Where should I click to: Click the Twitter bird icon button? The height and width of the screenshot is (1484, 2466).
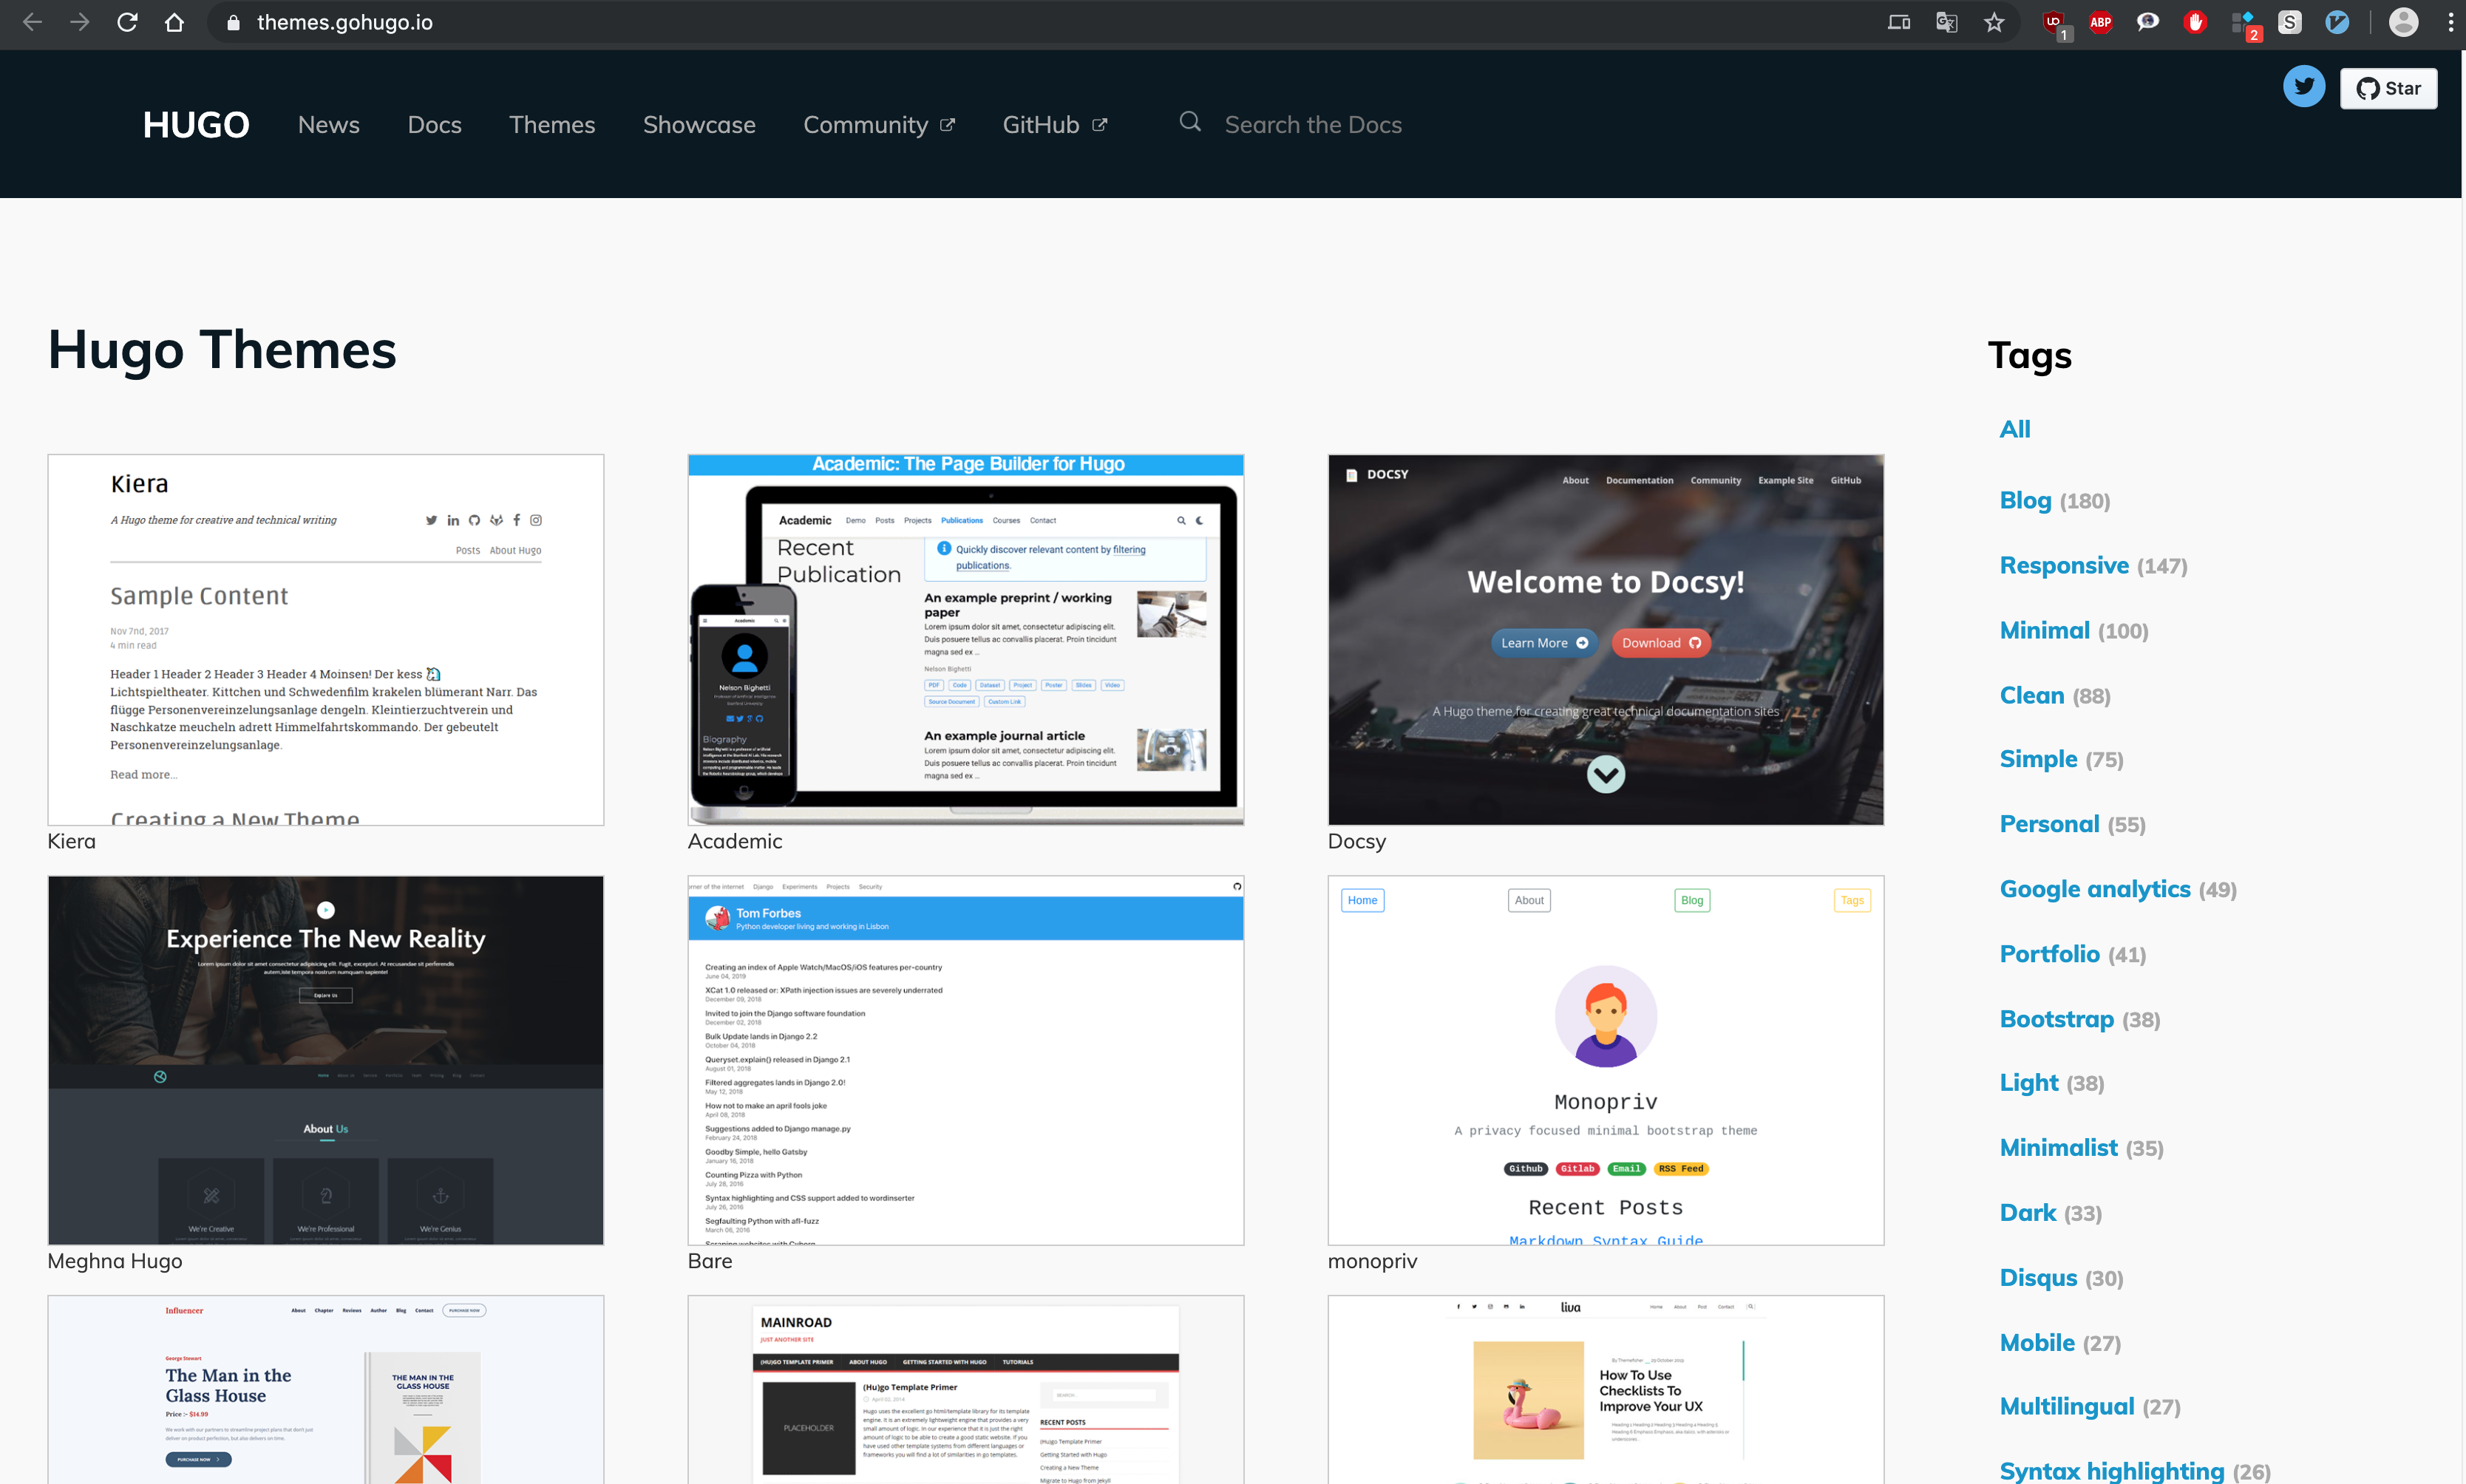pyautogui.click(x=2303, y=87)
